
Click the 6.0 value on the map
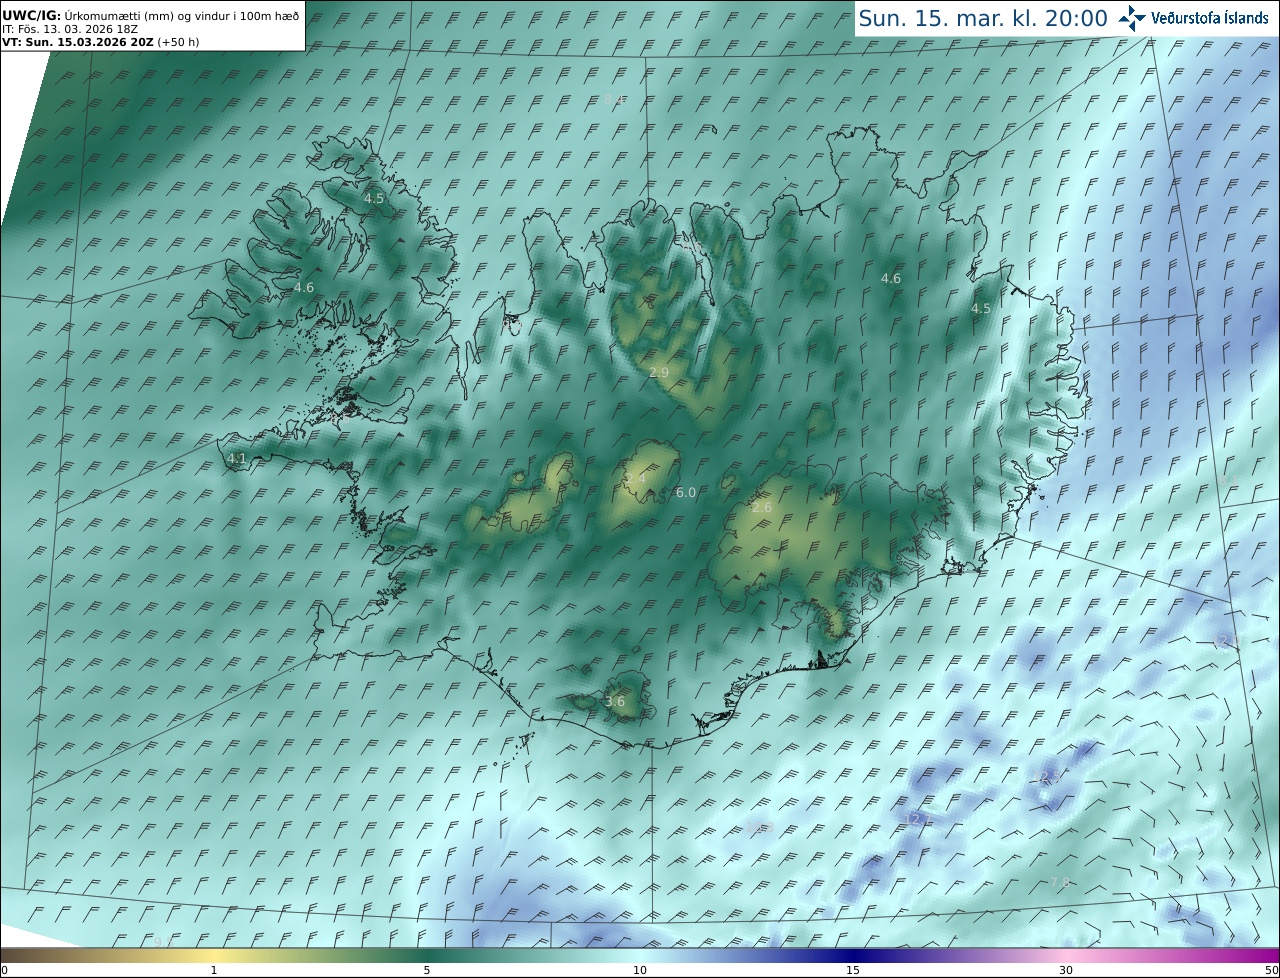[x=686, y=493]
